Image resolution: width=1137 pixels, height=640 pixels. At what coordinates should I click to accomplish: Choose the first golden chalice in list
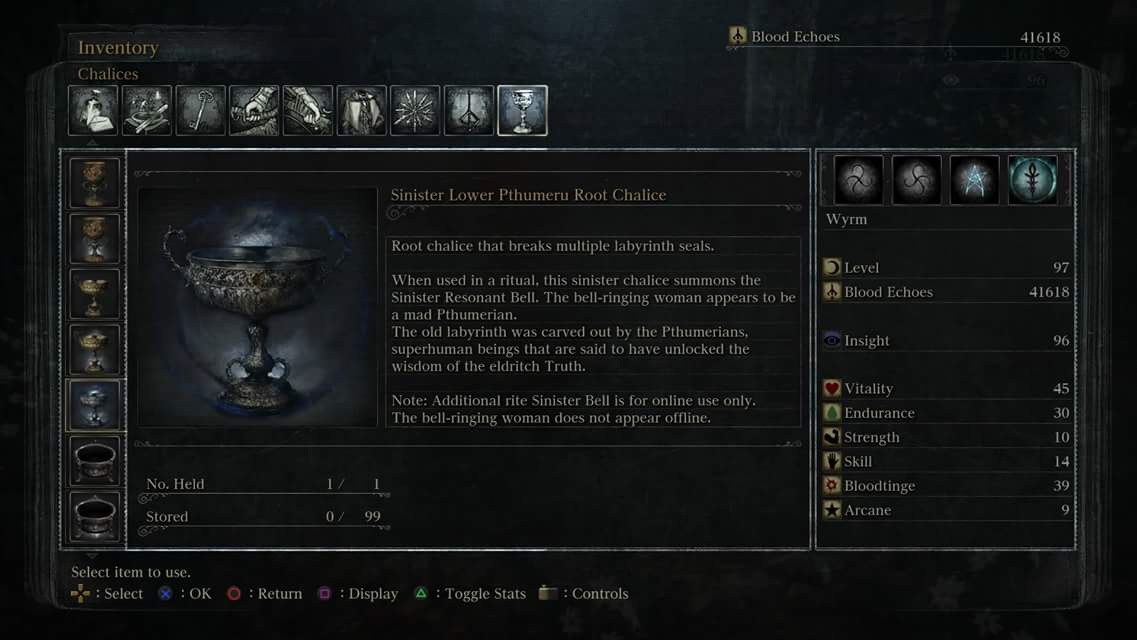click(94, 183)
